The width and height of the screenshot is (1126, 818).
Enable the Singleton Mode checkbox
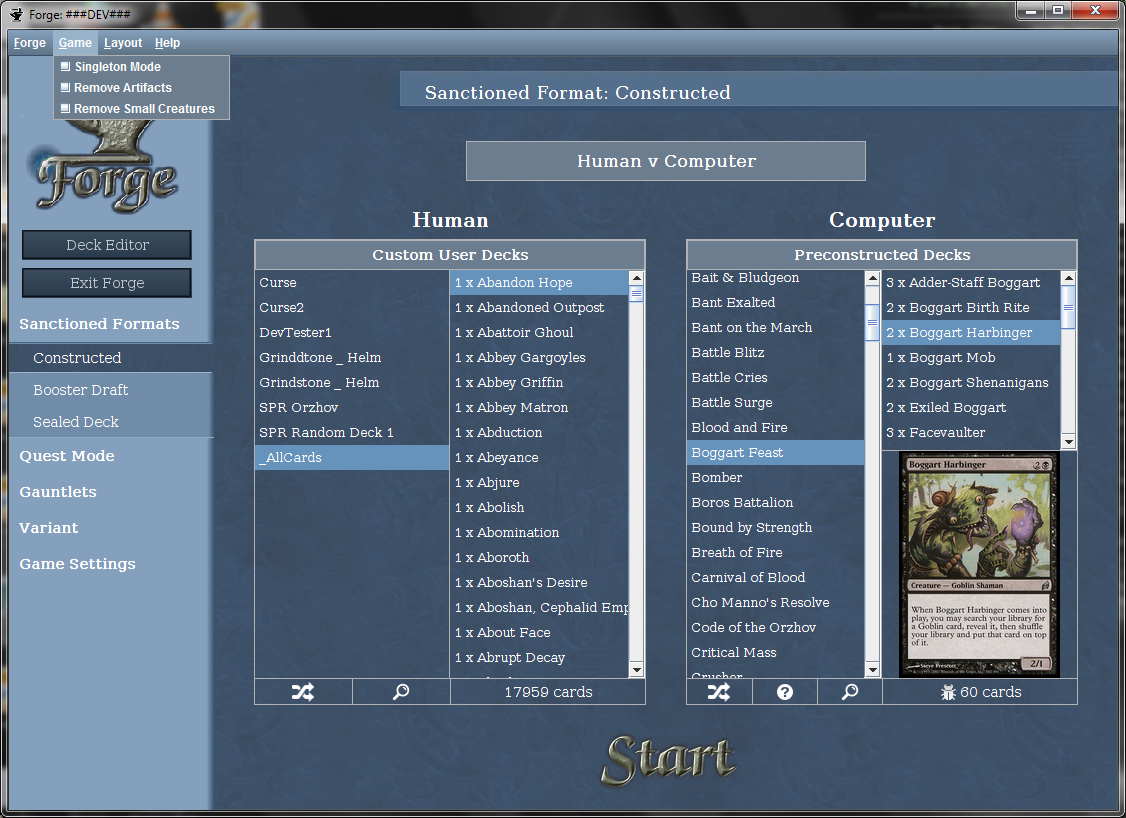click(66, 67)
